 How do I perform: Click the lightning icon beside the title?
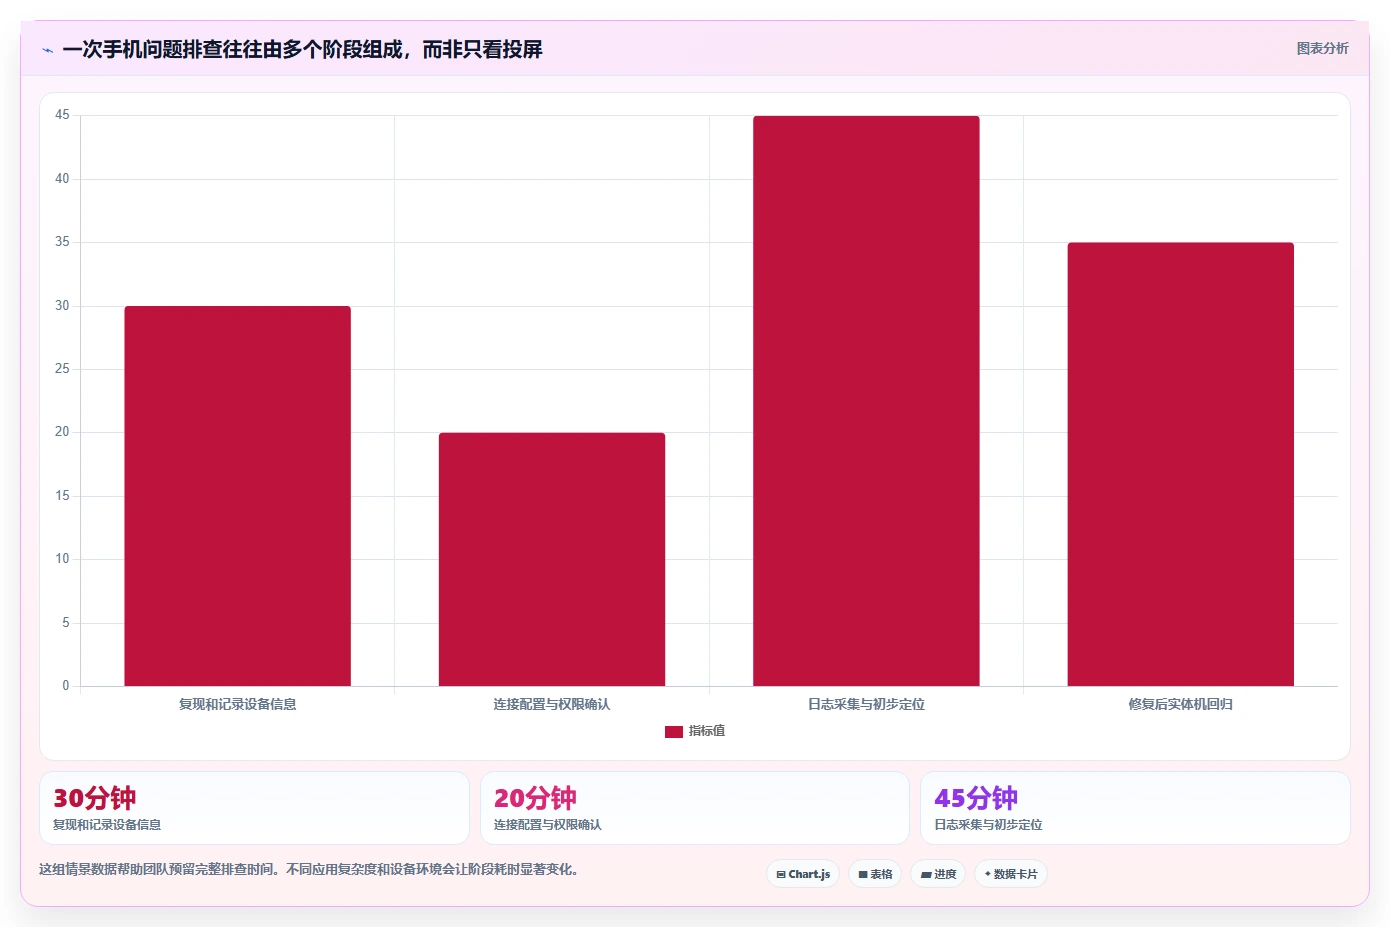click(47, 50)
